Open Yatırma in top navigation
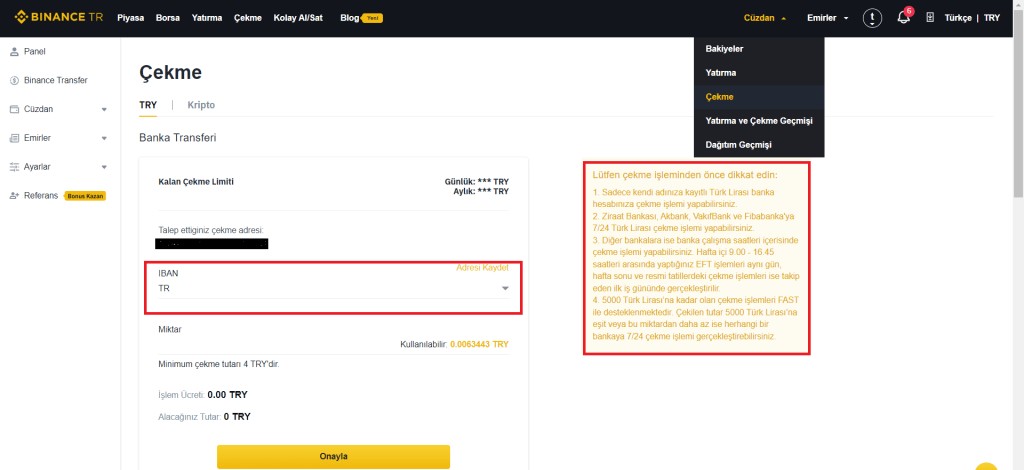The height and width of the screenshot is (470, 1024). [206, 18]
